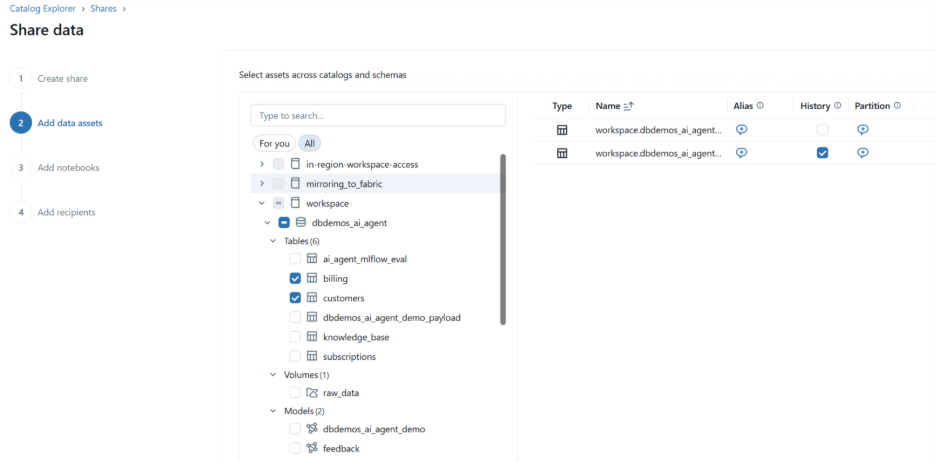Open the Shares breadcrumb link
Image resolution: width=936 pixels, height=462 pixels.
pos(103,9)
